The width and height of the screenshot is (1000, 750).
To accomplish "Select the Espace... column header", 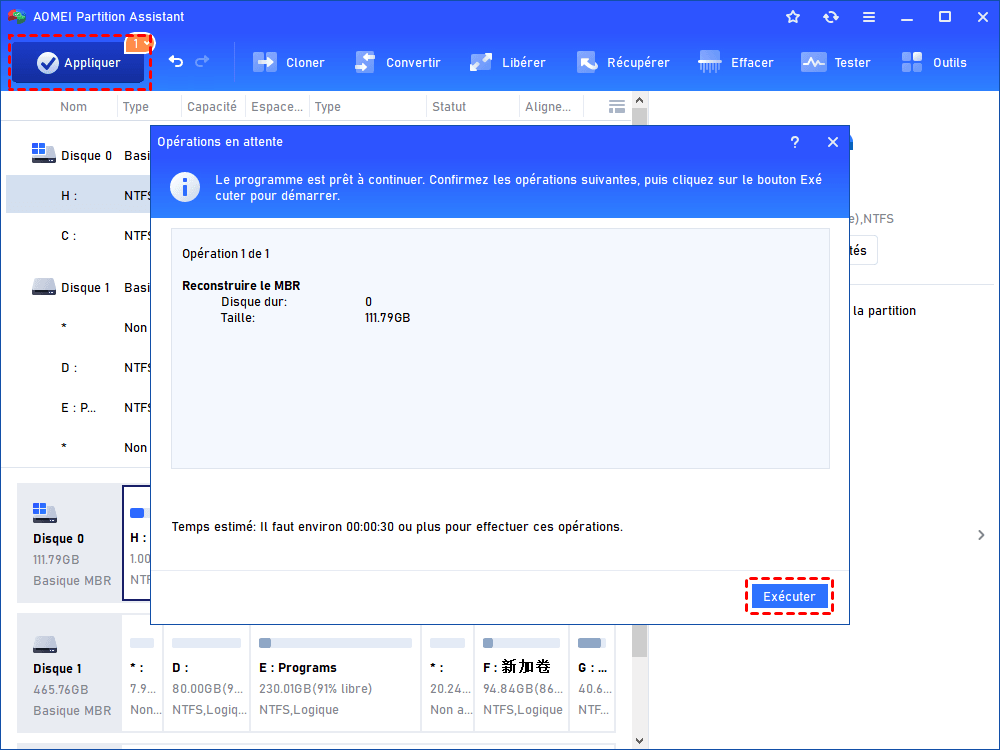I will (277, 107).
